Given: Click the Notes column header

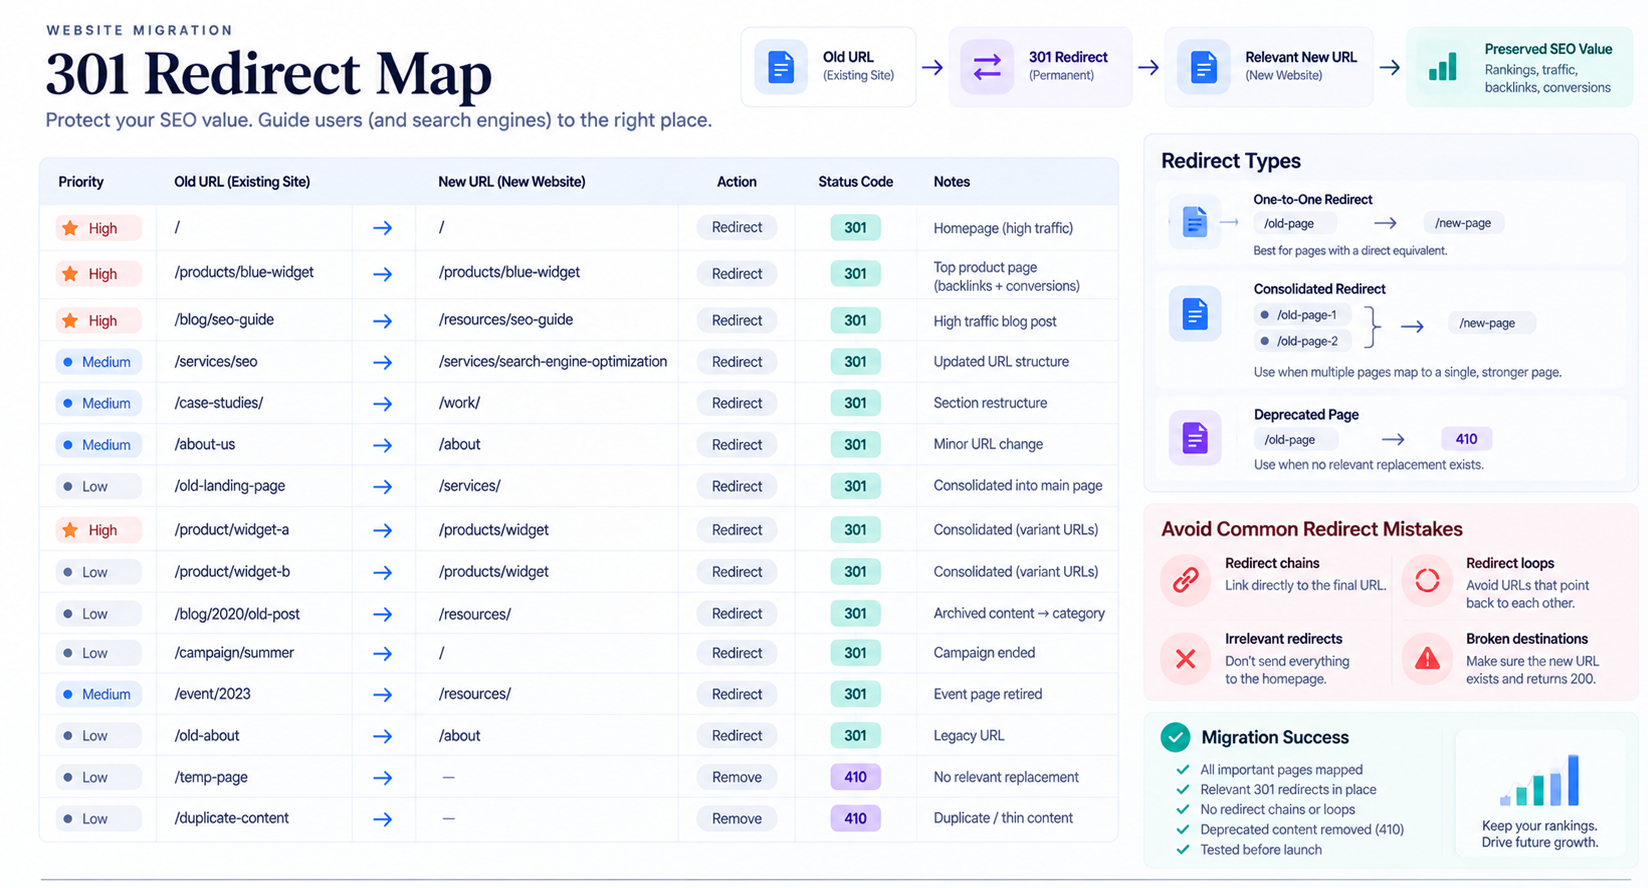Looking at the screenshot, I should [952, 182].
